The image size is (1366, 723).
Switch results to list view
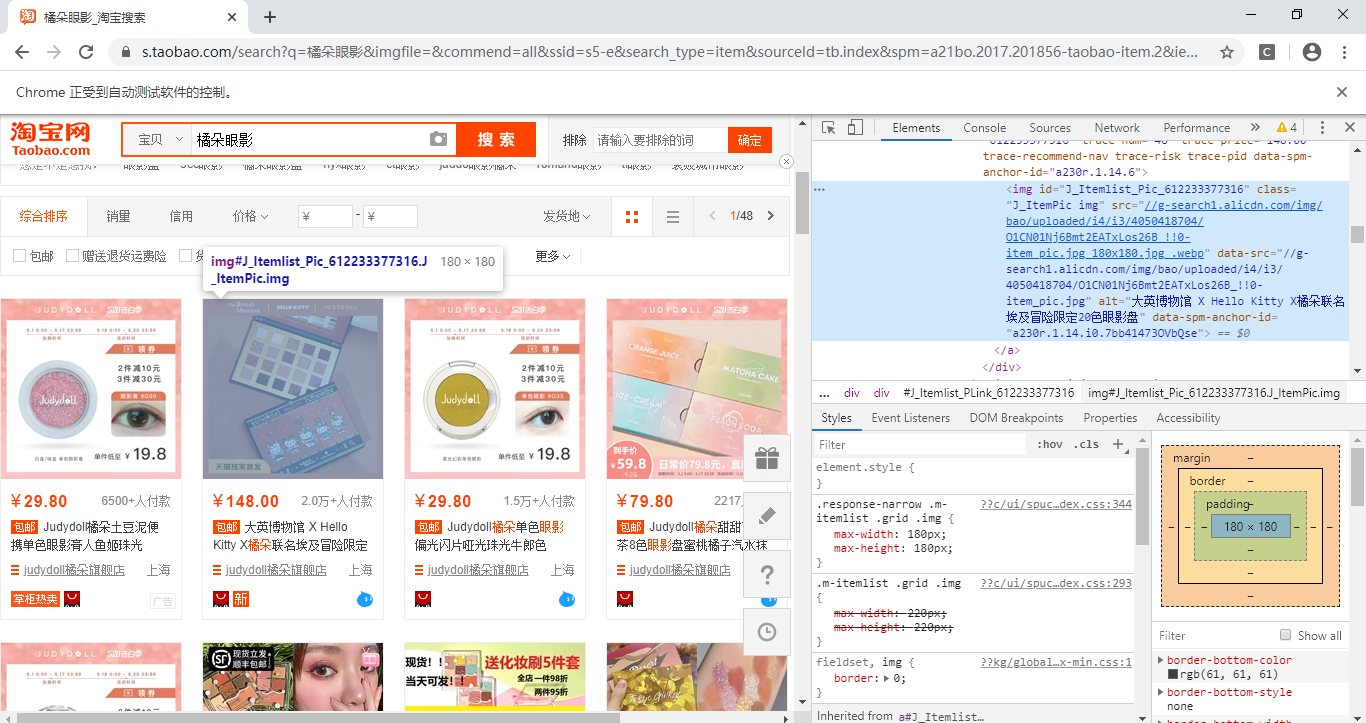(x=673, y=217)
